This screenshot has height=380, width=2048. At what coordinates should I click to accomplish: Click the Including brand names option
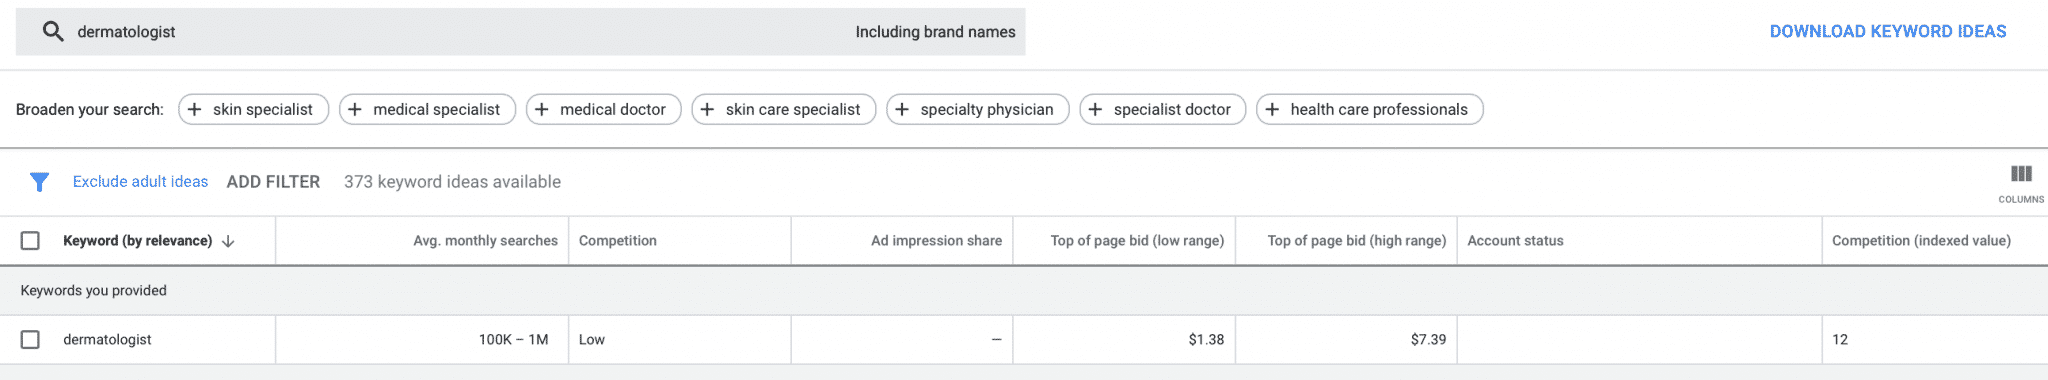click(935, 32)
